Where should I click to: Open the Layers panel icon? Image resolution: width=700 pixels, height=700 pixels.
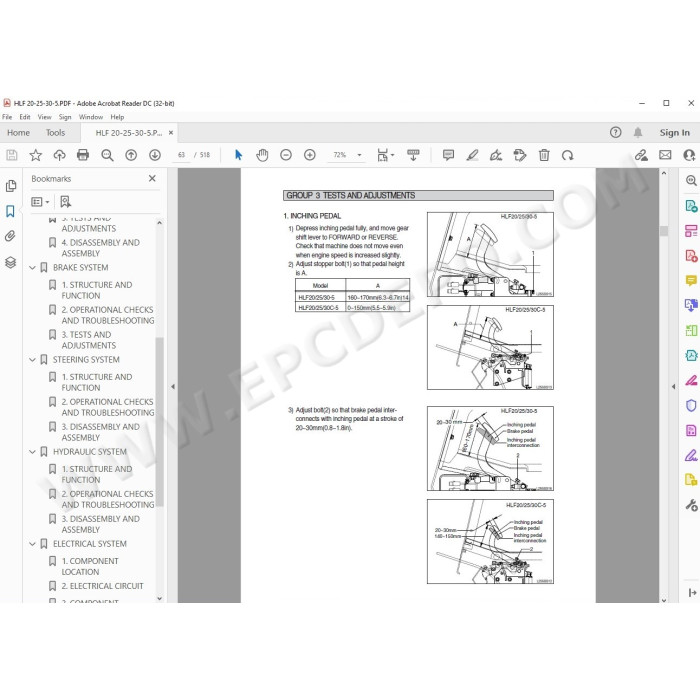(x=11, y=262)
